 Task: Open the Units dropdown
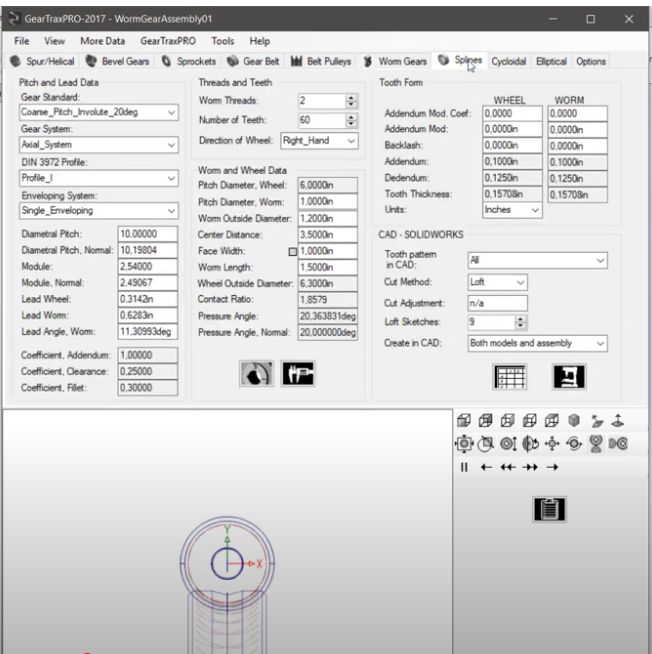(512, 210)
